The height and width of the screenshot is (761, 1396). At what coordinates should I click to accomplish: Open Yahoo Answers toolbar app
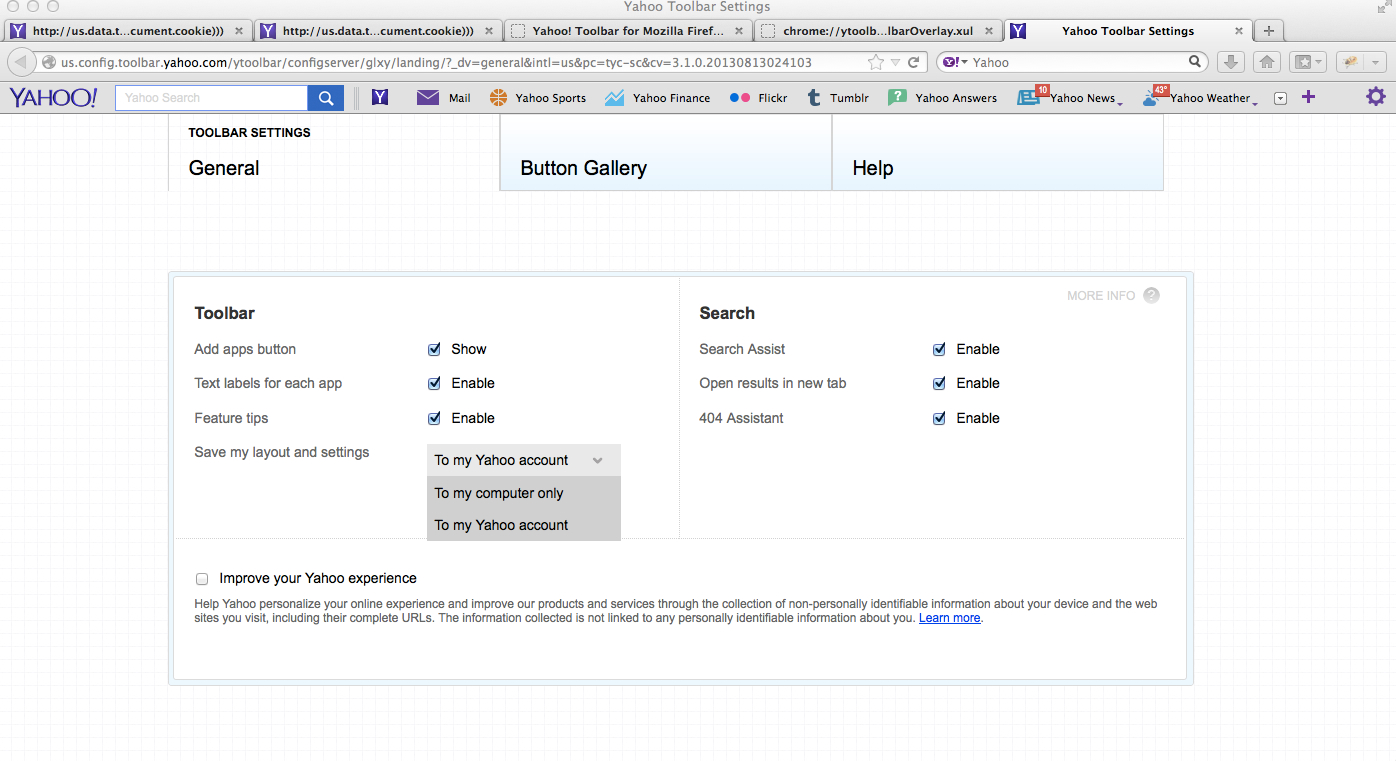tap(942, 97)
